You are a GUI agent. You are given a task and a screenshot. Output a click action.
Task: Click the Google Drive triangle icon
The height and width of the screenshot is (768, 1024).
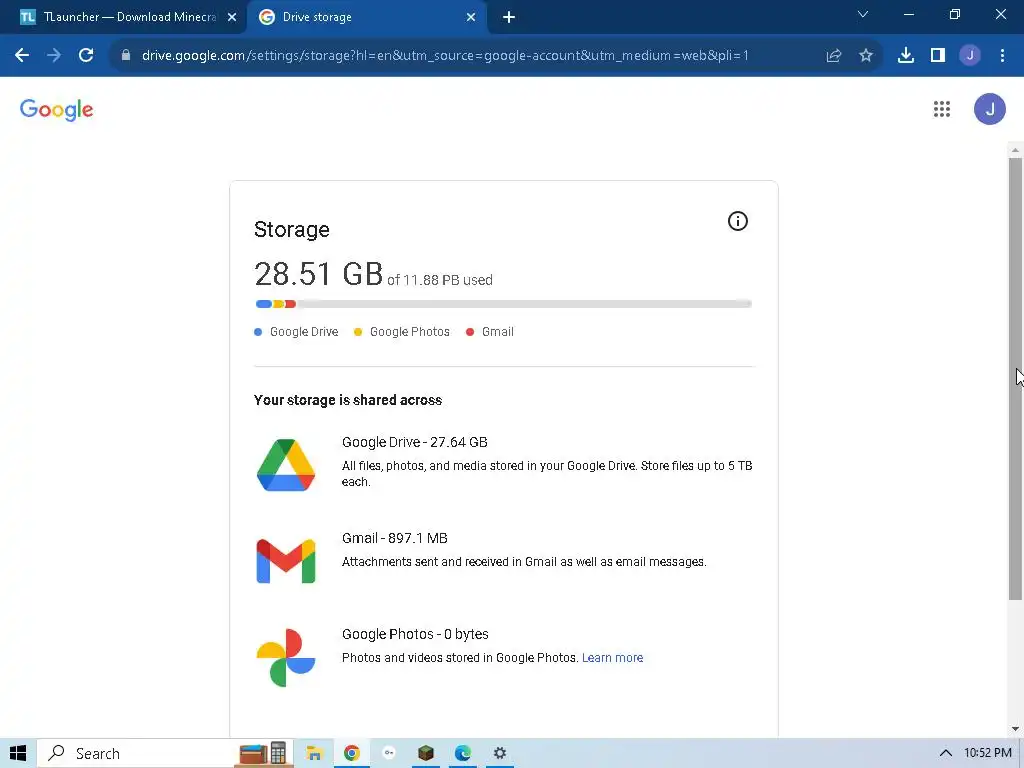pos(286,465)
